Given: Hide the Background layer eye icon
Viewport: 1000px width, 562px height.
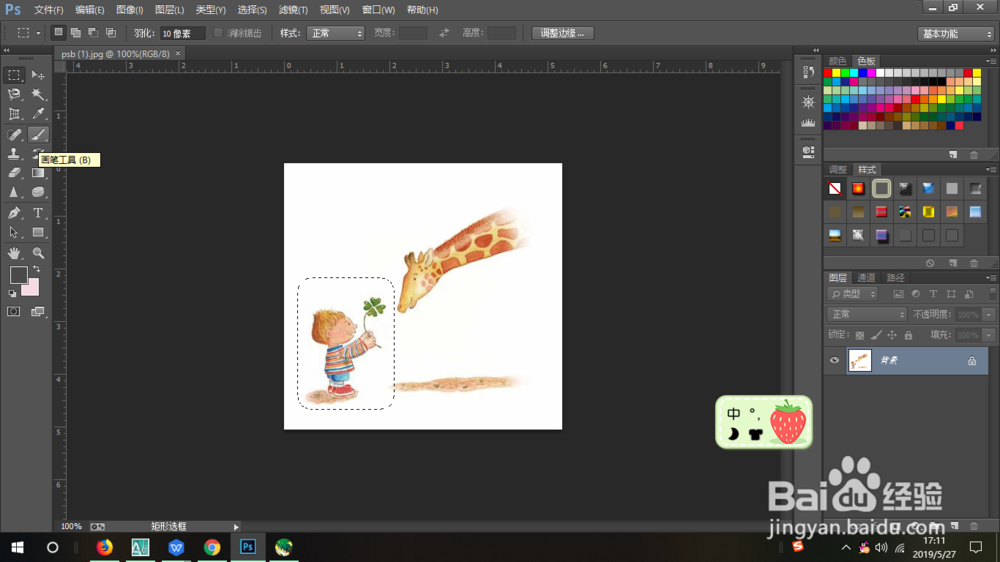Looking at the screenshot, I should (x=834, y=360).
